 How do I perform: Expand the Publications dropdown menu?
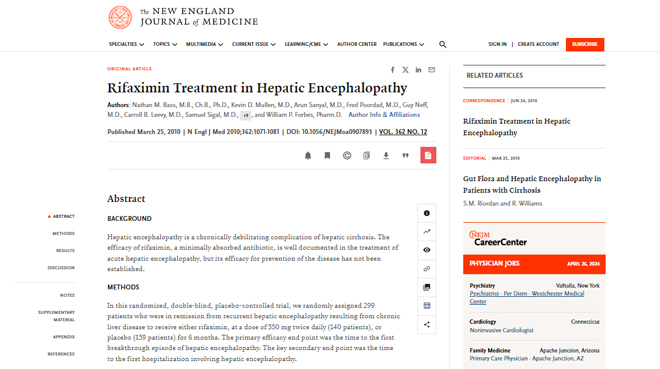point(404,44)
